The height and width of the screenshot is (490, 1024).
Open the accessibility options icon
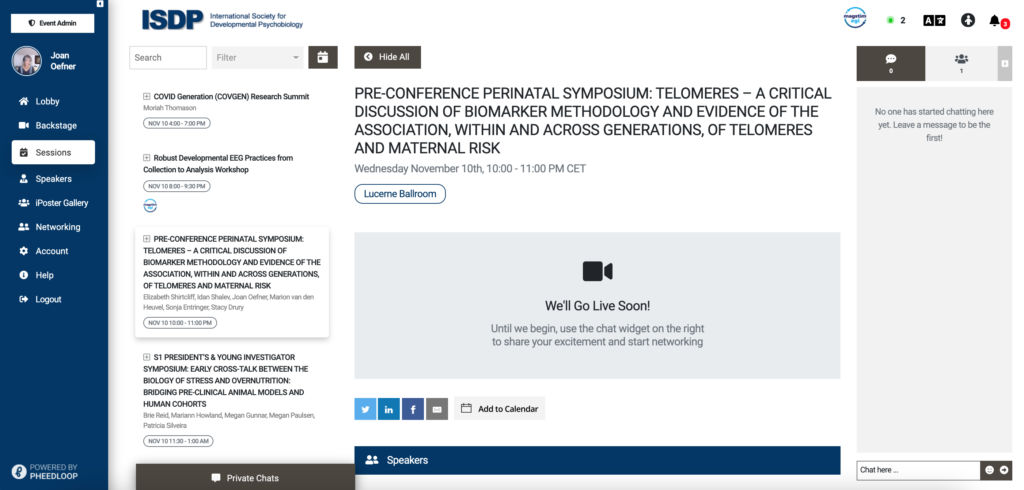(968, 20)
